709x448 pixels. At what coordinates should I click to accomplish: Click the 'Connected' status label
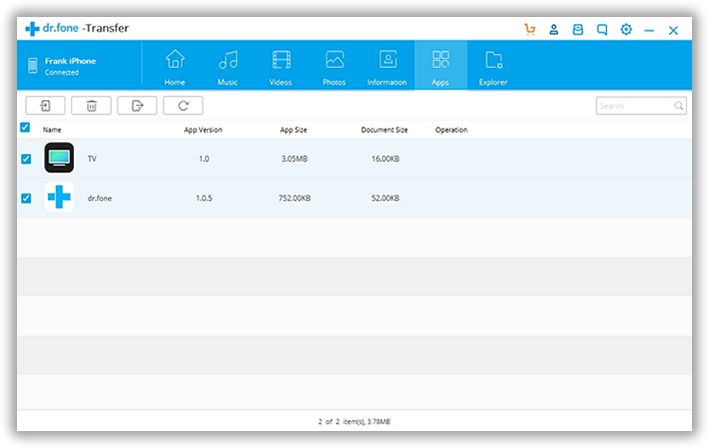pos(61,72)
